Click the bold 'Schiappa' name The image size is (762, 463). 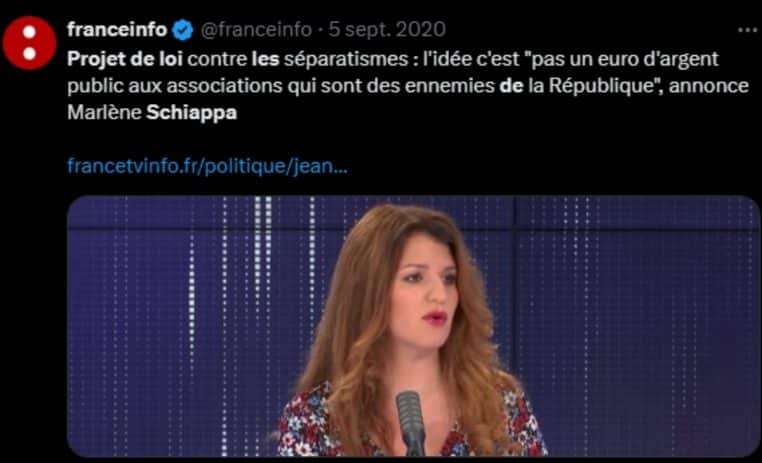[x=191, y=112]
